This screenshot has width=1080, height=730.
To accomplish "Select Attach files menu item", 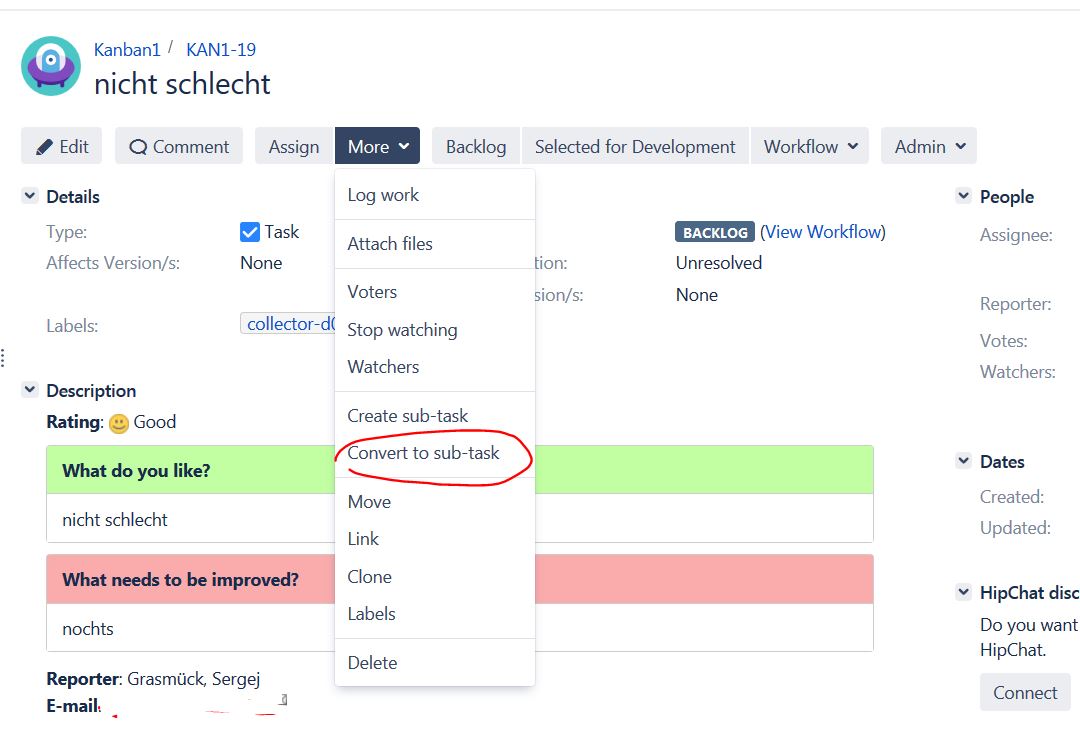I will 435,244.
